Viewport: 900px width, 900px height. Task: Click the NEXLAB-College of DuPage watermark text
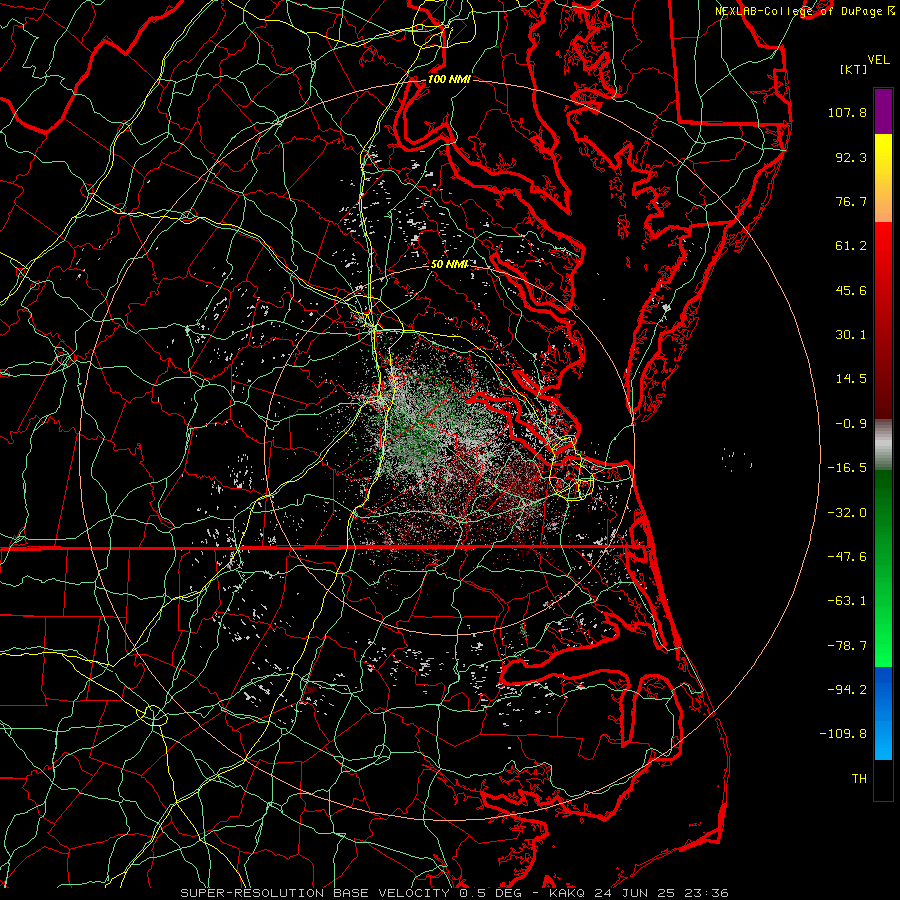pyautogui.click(x=805, y=11)
